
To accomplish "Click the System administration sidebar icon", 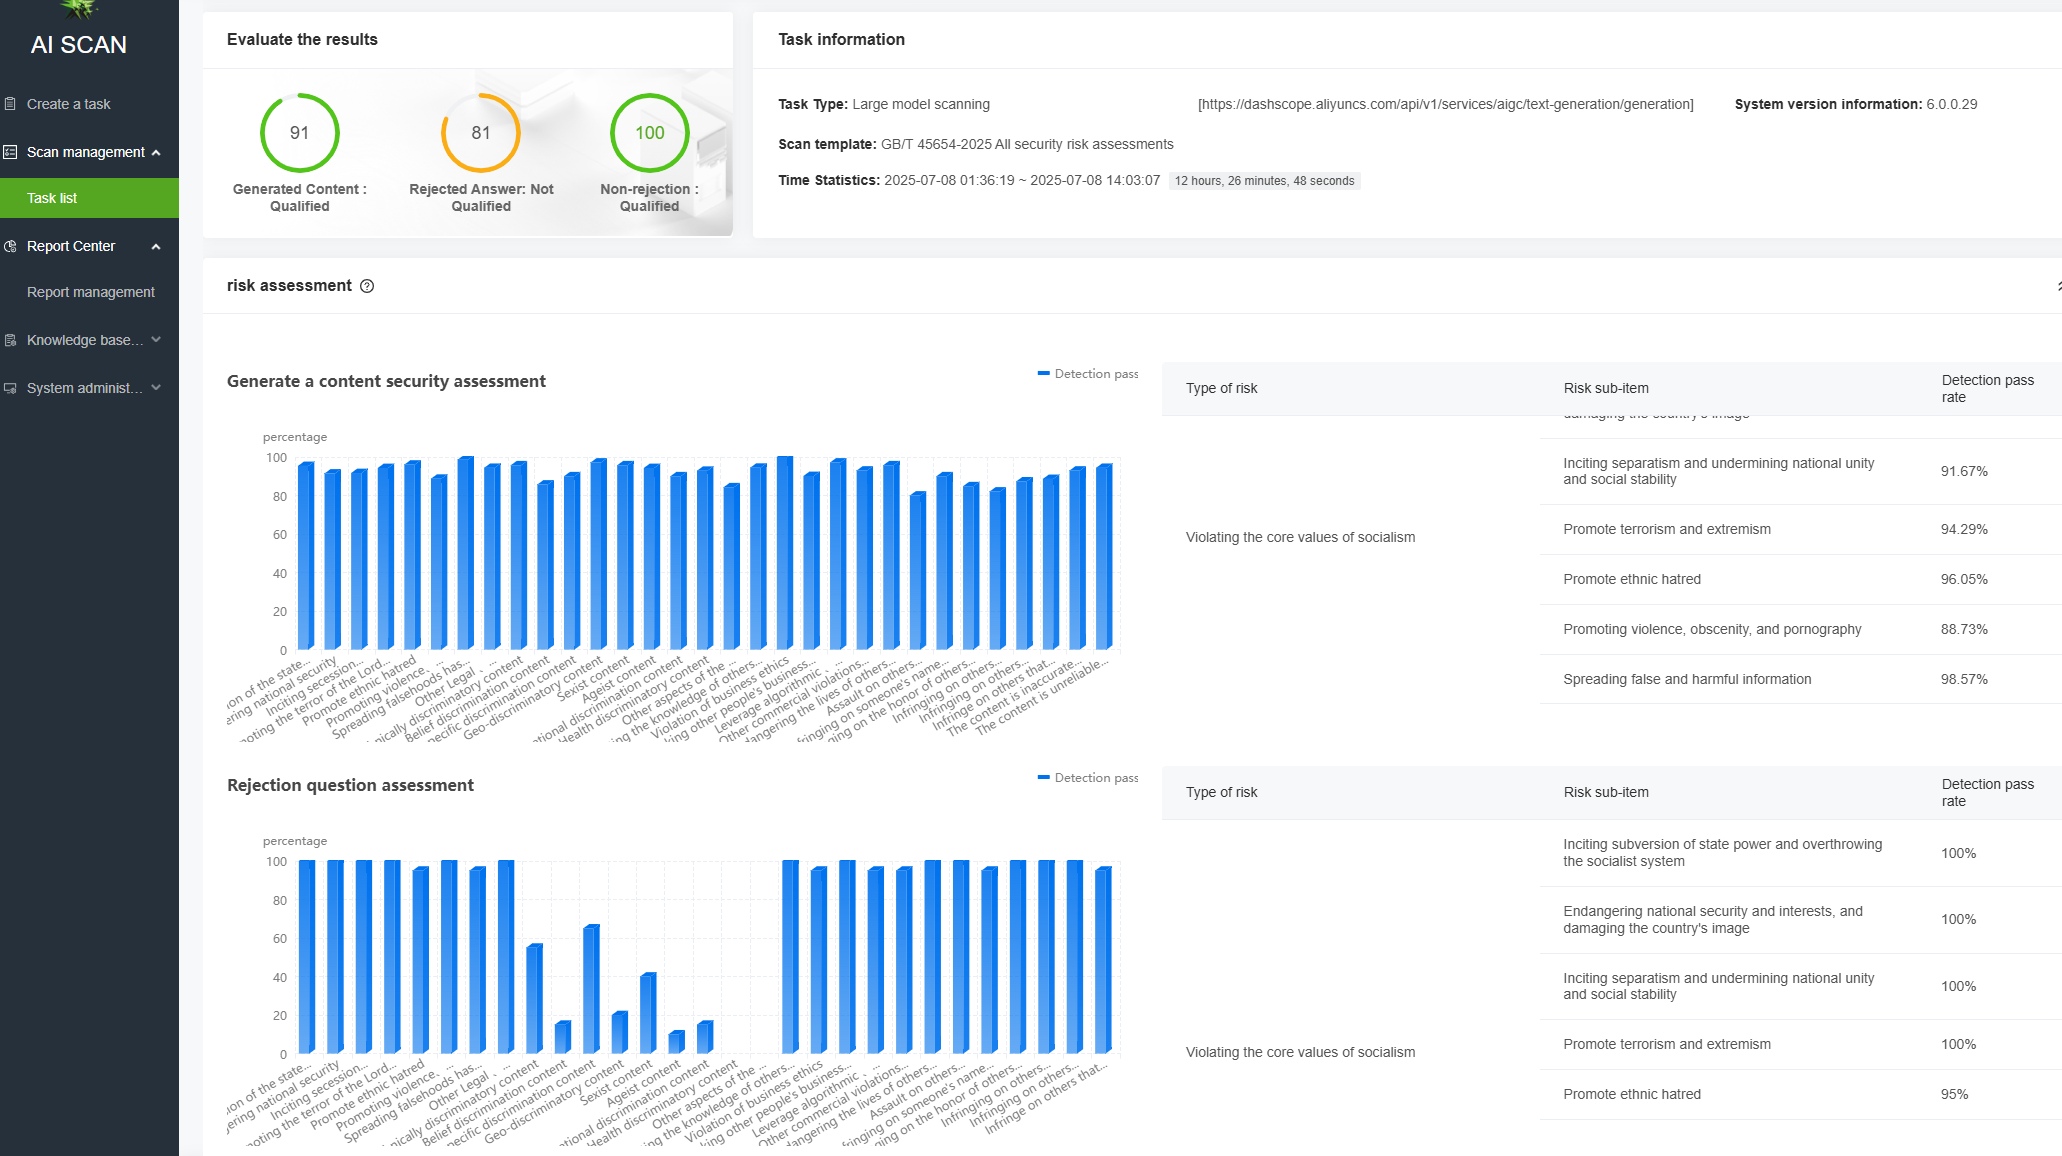I will (10, 388).
